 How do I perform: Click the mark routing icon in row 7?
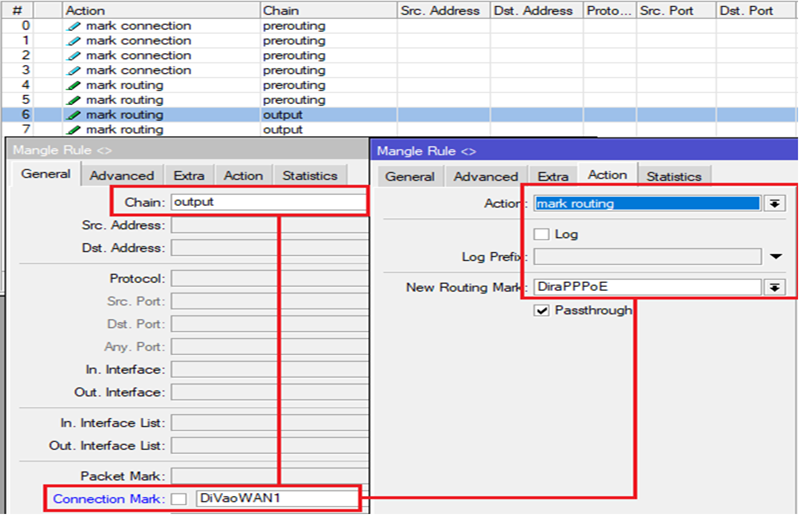73,130
